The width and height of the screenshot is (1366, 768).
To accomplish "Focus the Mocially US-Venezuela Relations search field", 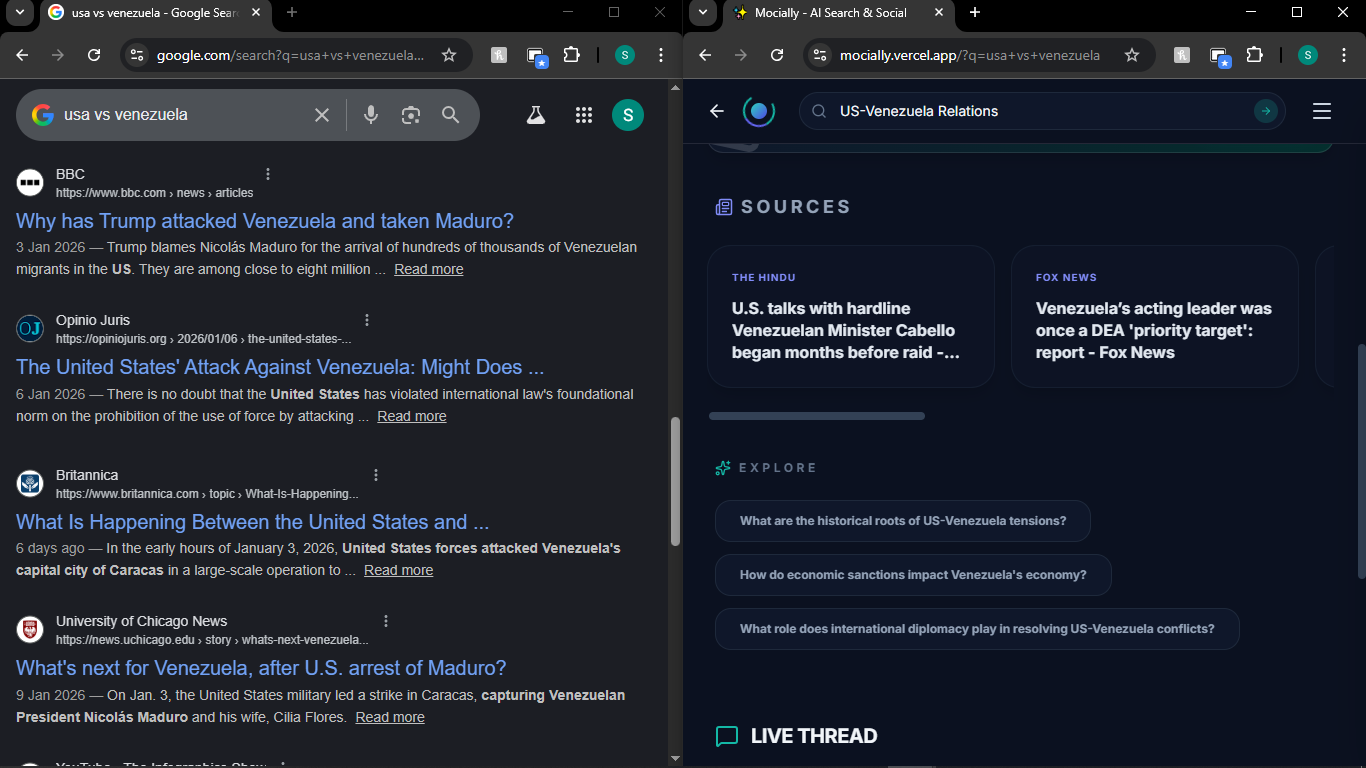I will [1040, 111].
